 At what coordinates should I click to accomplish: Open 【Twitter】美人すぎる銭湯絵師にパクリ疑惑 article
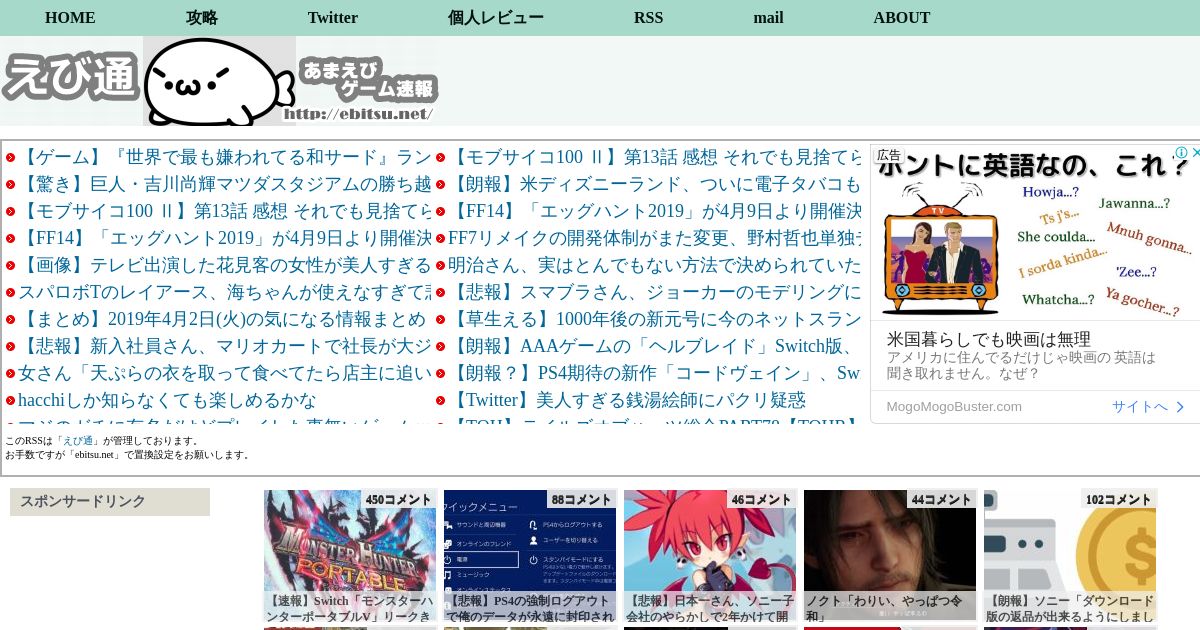[627, 400]
